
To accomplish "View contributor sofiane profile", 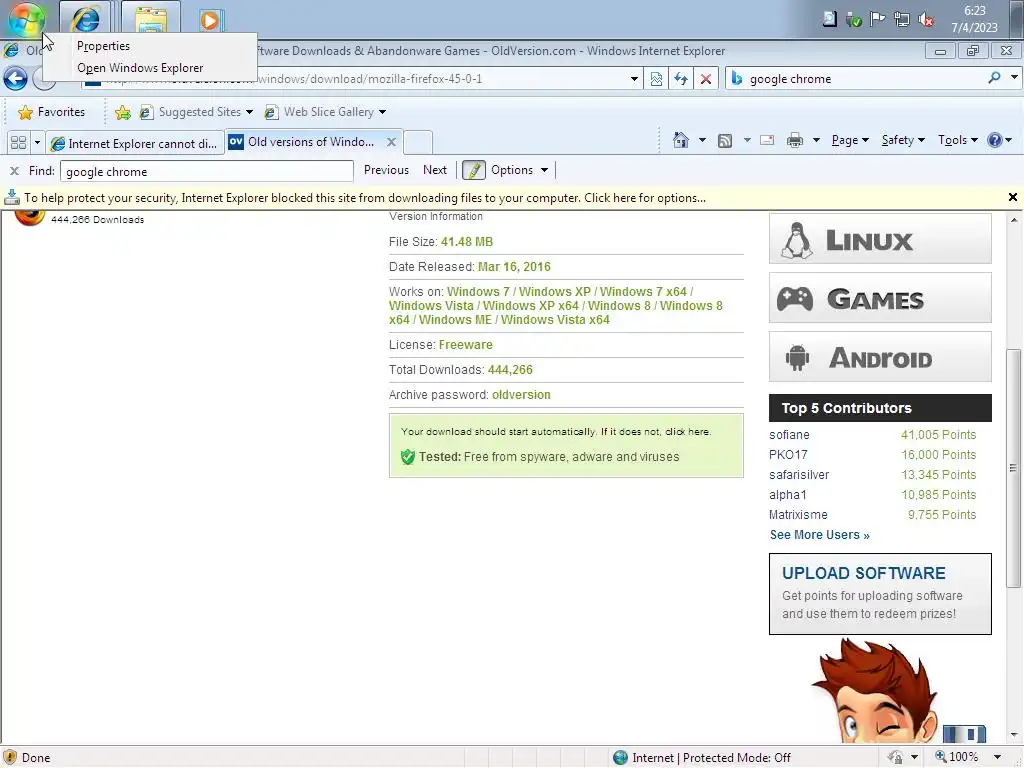I will [789, 435].
